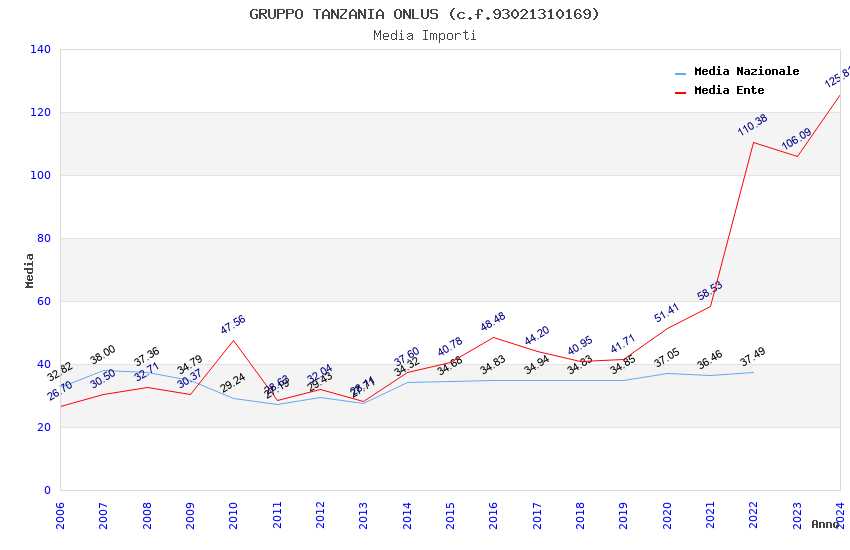Click the Media Importi subtitle
Screen dimensions: 850x550
tap(424, 36)
